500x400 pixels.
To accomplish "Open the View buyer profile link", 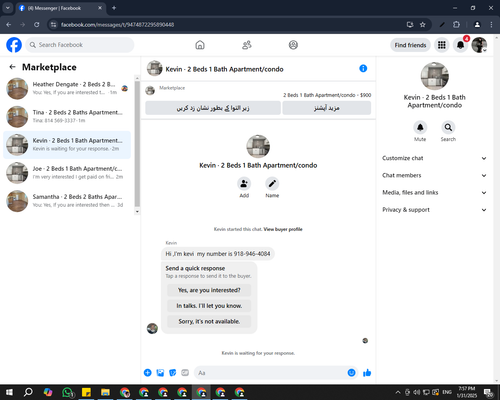I will [x=283, y=229].
